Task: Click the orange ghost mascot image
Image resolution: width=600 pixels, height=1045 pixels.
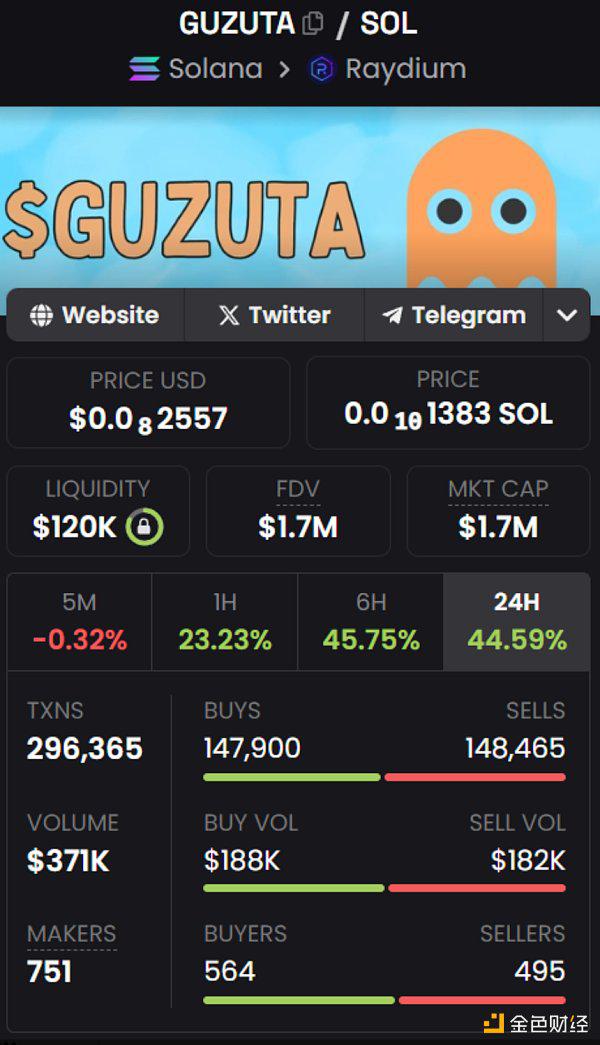Action: click(482, 210)
